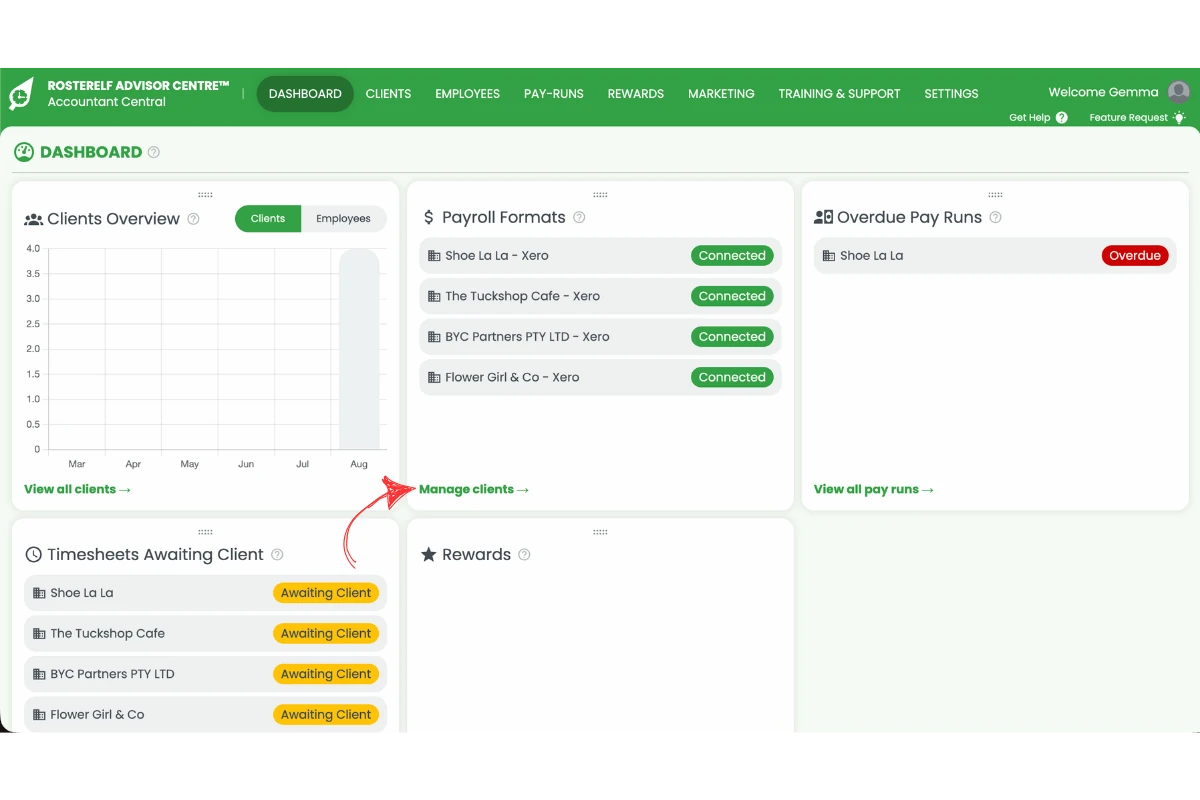
Task: Click building icon for Flower Girl & Co - Xero
Action: pos(434,378)
